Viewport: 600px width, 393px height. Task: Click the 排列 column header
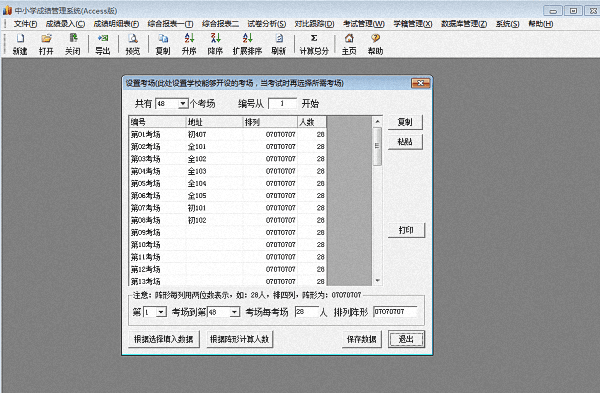270,122
